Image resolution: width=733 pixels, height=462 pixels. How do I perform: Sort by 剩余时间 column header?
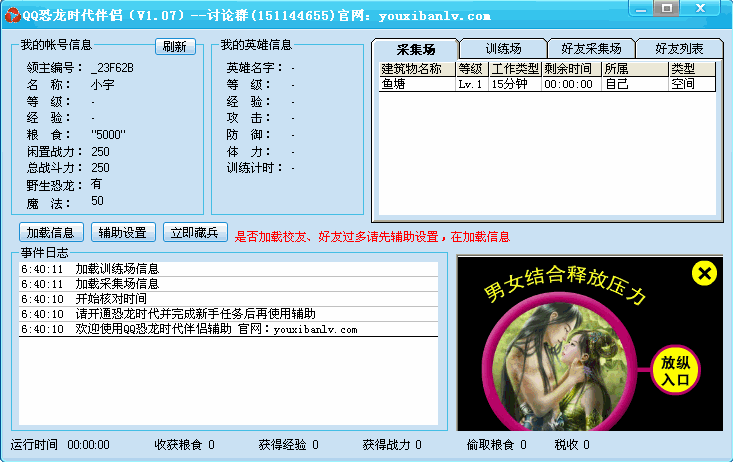pyautogui.click(x=571, y=69)
